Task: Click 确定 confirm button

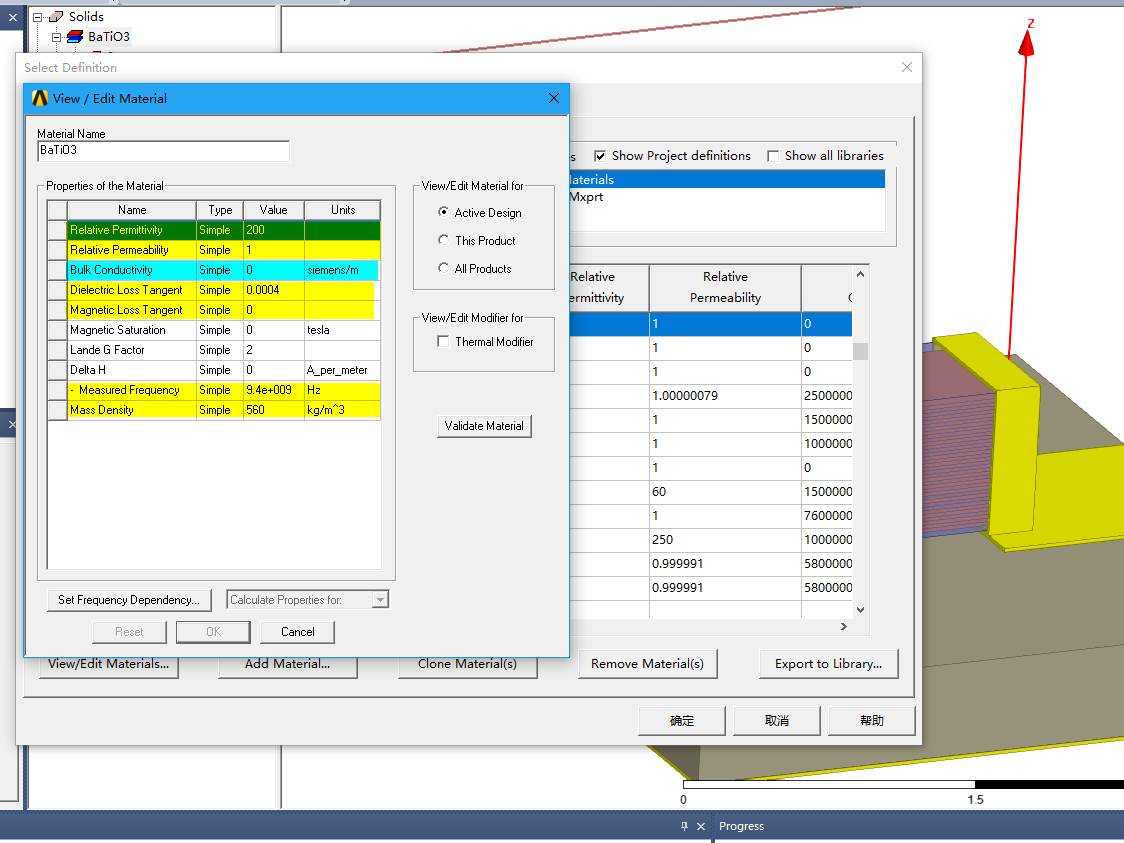Action: (682, 721)
